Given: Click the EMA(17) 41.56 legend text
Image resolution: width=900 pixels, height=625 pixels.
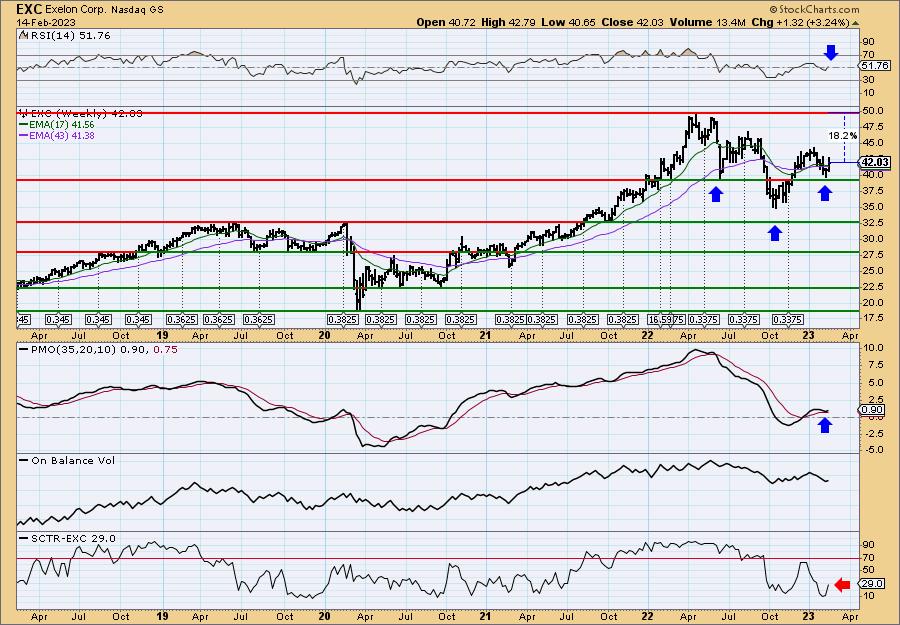Looking at the screenshot, I should pos(61,125).
